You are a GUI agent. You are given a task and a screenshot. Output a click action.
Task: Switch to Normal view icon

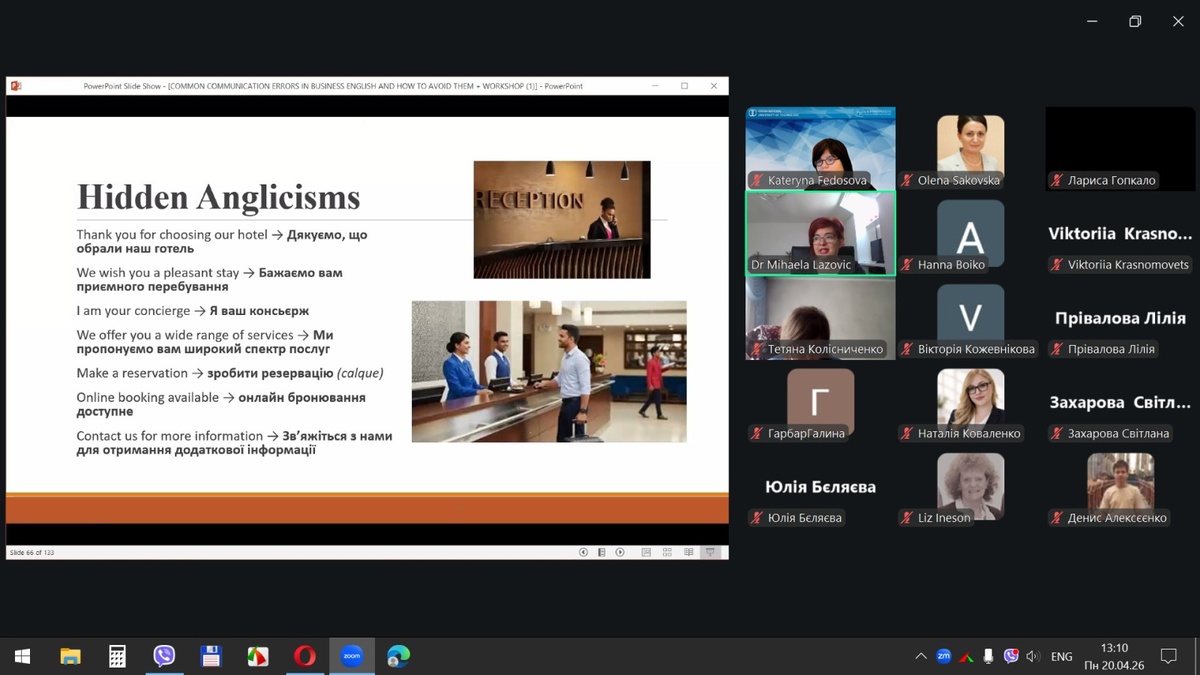click(646, 552)
